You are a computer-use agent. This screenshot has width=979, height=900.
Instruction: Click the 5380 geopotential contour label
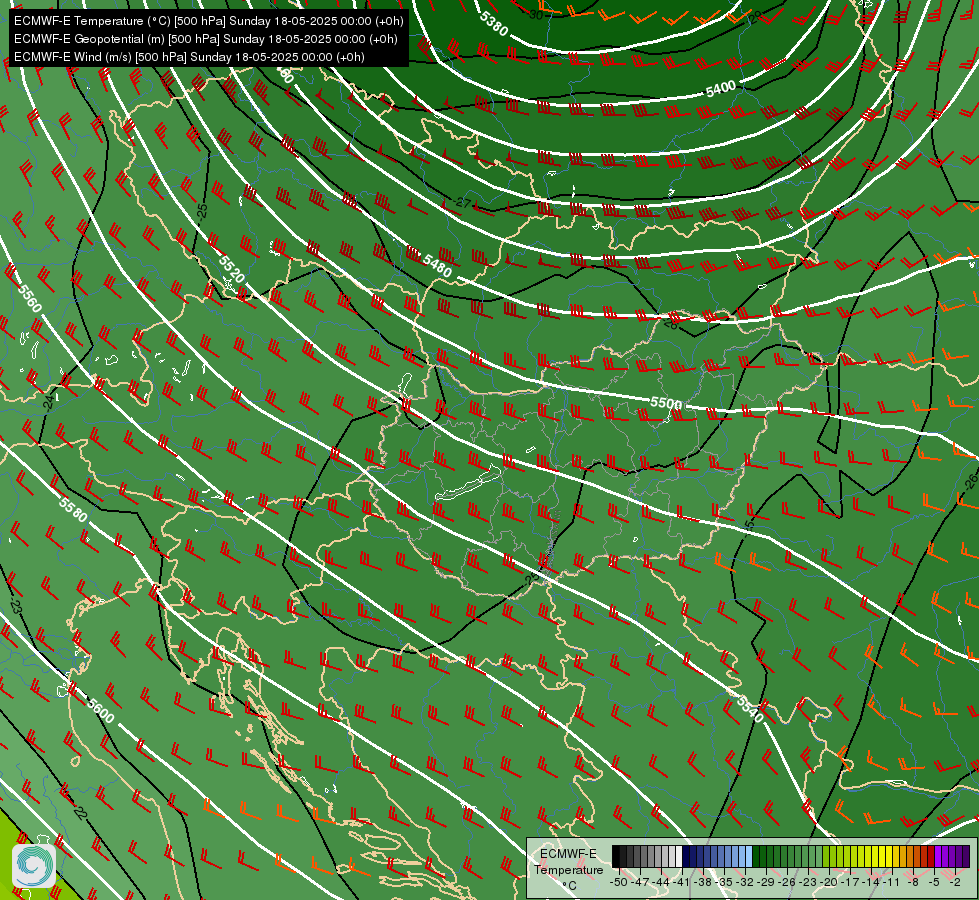pyautogui.click(x=494, y=24)
